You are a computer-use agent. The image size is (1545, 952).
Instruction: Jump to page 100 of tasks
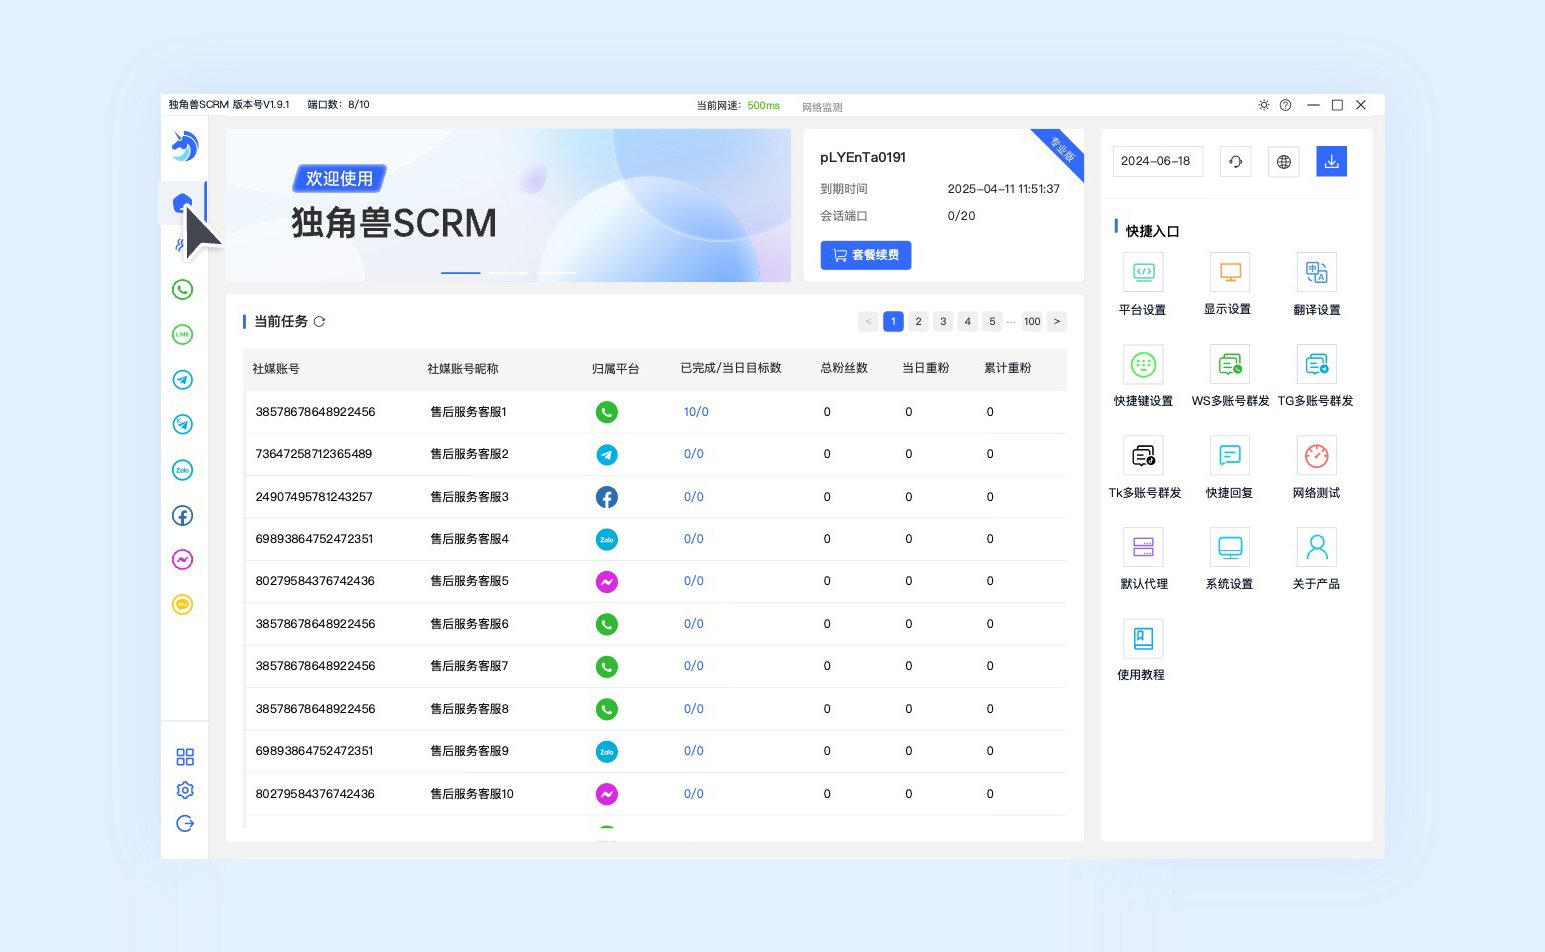pos(1032,321)
